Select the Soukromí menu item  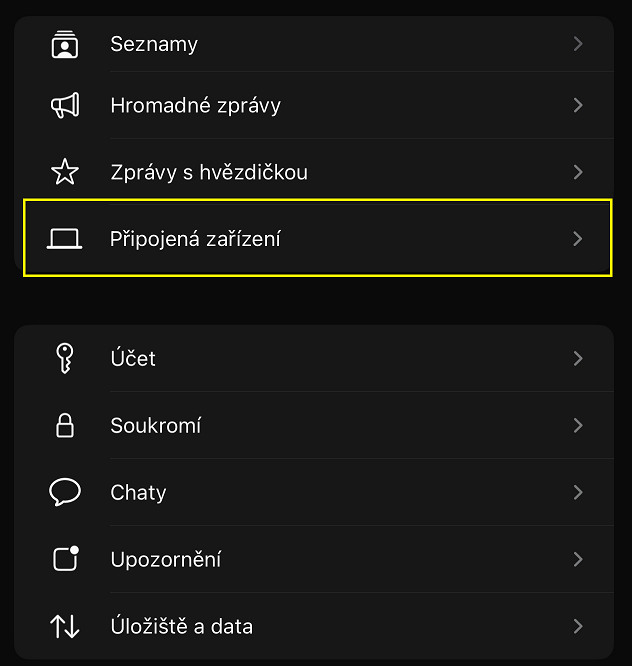314,425
